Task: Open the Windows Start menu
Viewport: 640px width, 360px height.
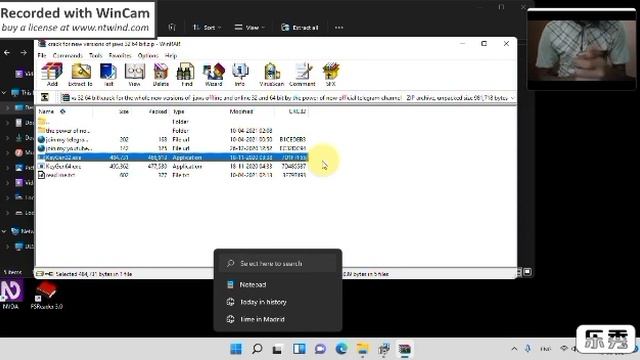Action: [236, 349]
